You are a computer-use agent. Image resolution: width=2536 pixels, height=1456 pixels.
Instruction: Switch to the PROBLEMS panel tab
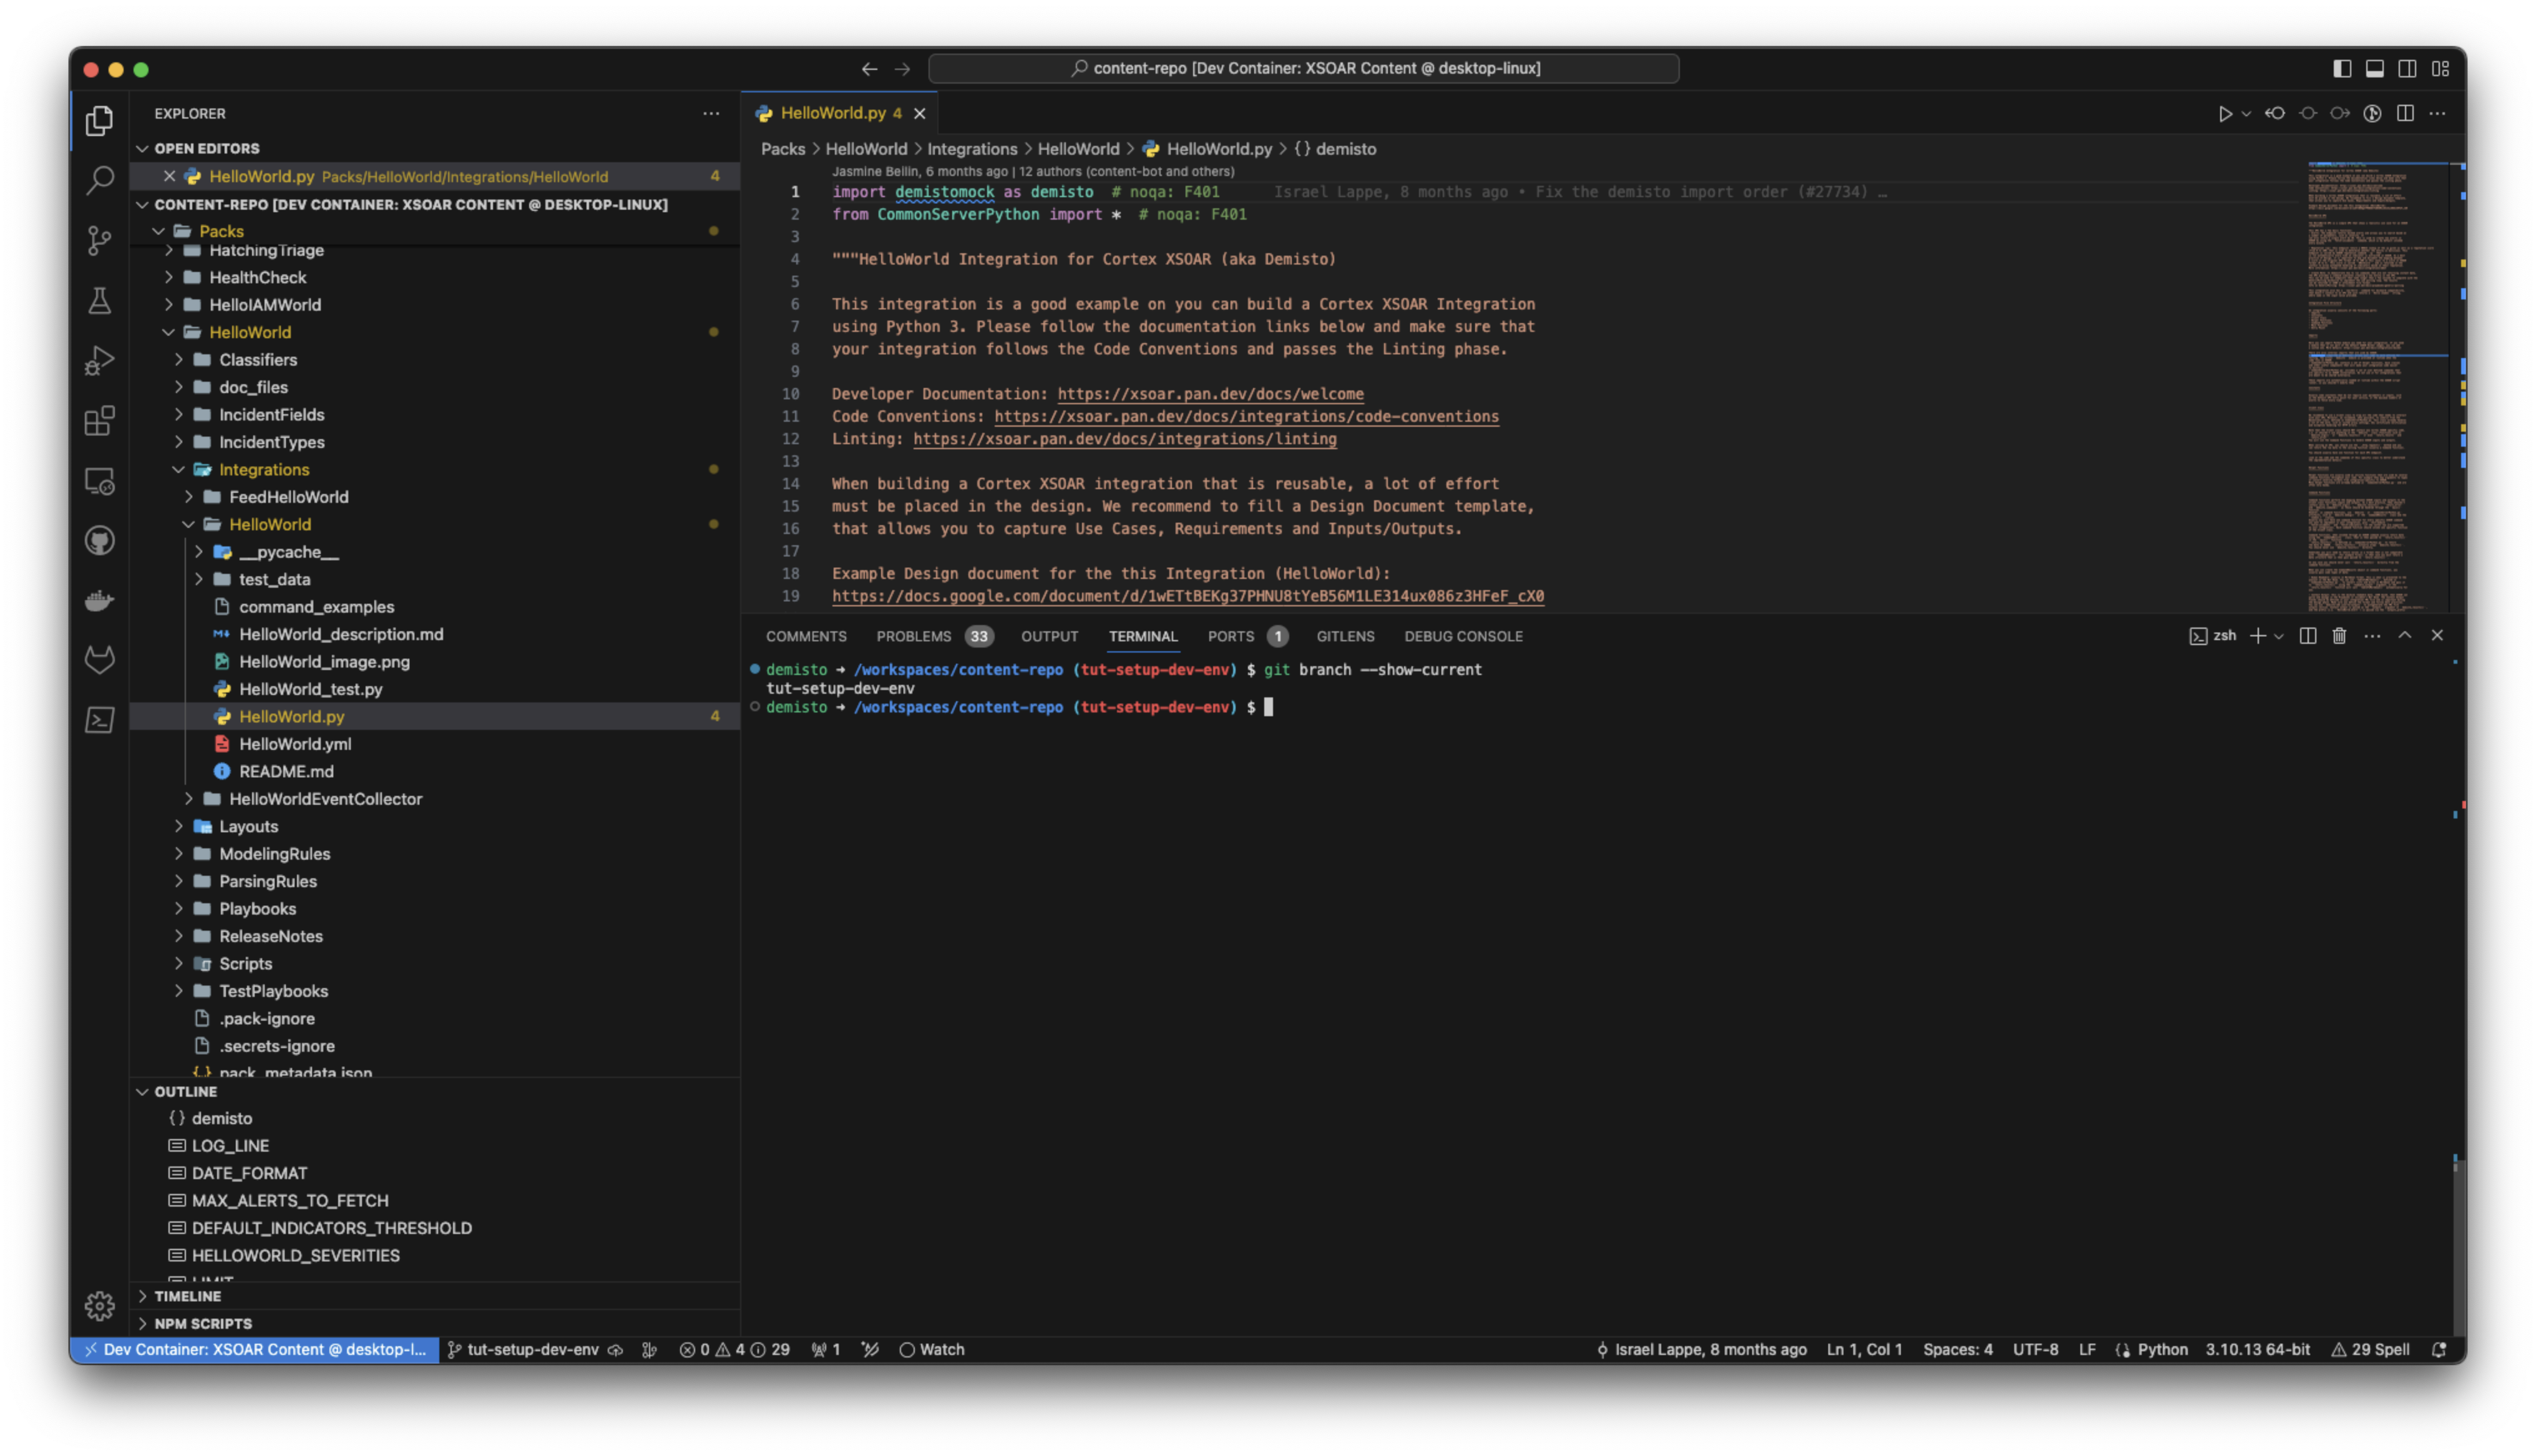pyautogui.click(x=913, y=636)
